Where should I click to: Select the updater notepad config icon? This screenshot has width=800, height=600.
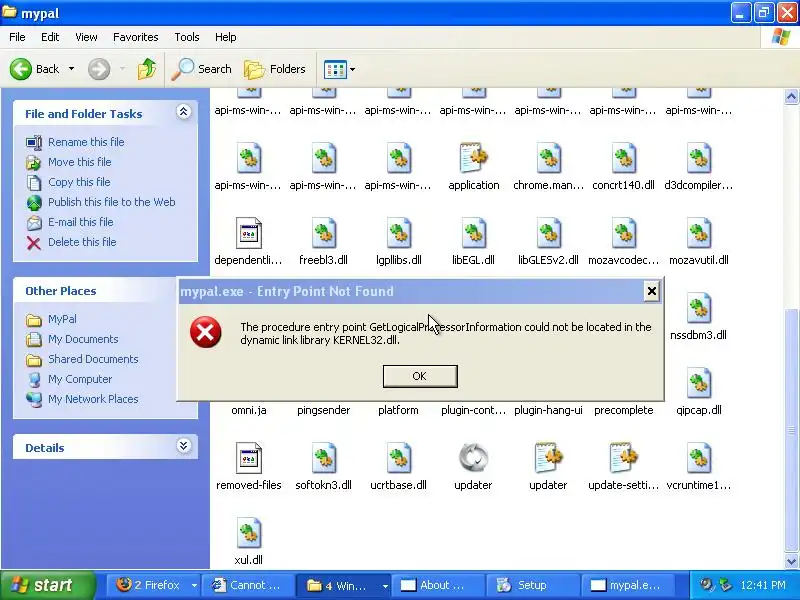click(548, 458)
